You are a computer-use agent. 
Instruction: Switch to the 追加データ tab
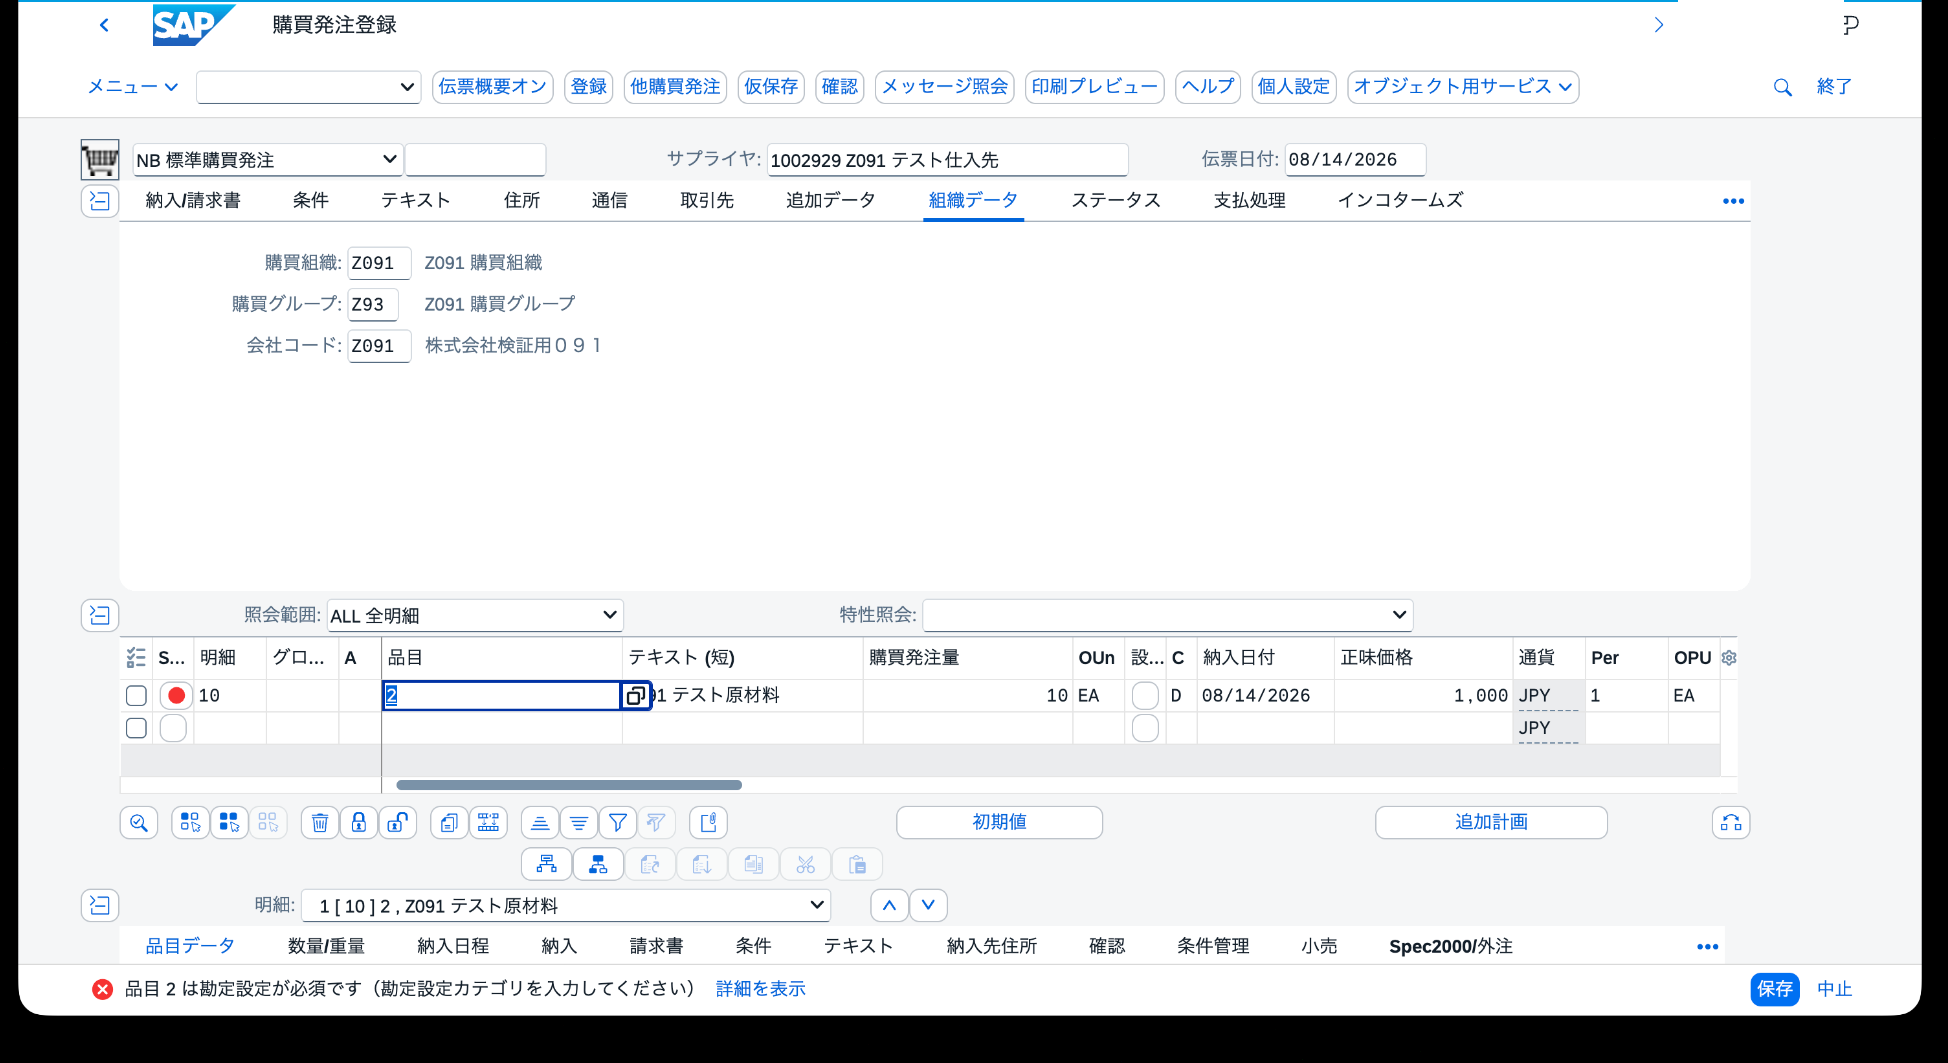point(831,201)
